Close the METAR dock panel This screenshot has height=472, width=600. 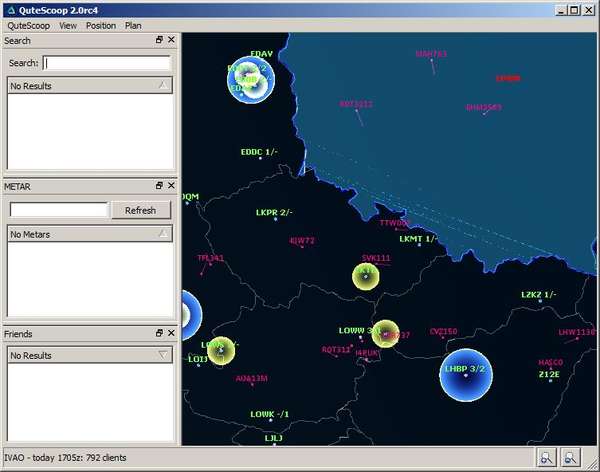pos(171,186)
